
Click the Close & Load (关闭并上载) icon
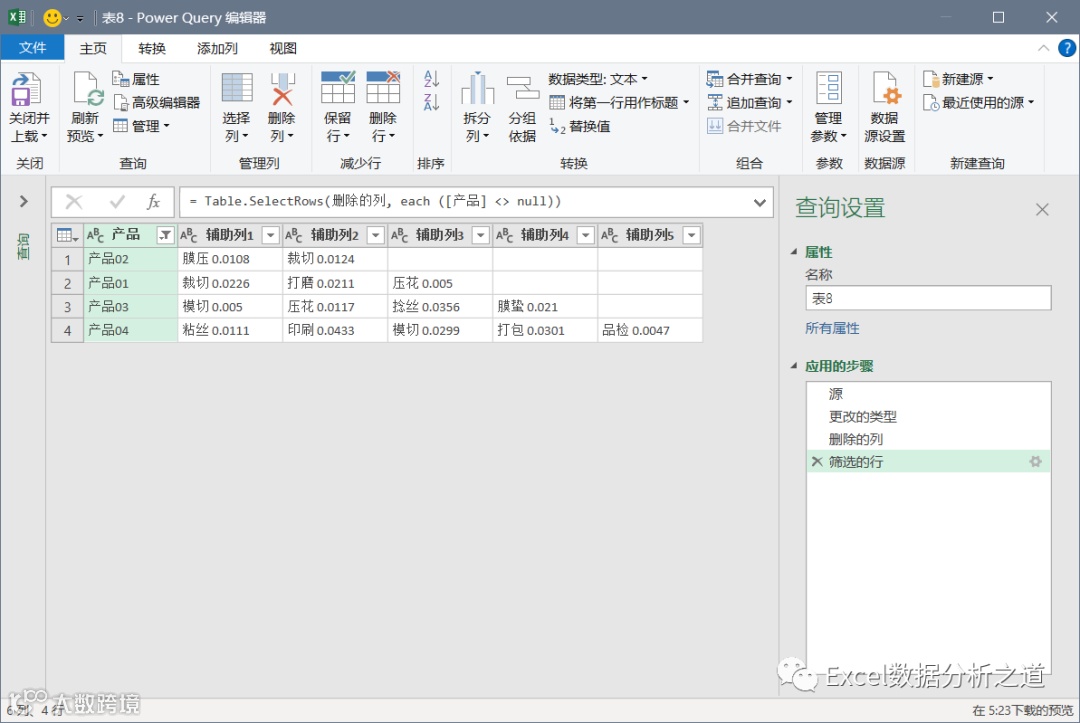click(27, 90)
